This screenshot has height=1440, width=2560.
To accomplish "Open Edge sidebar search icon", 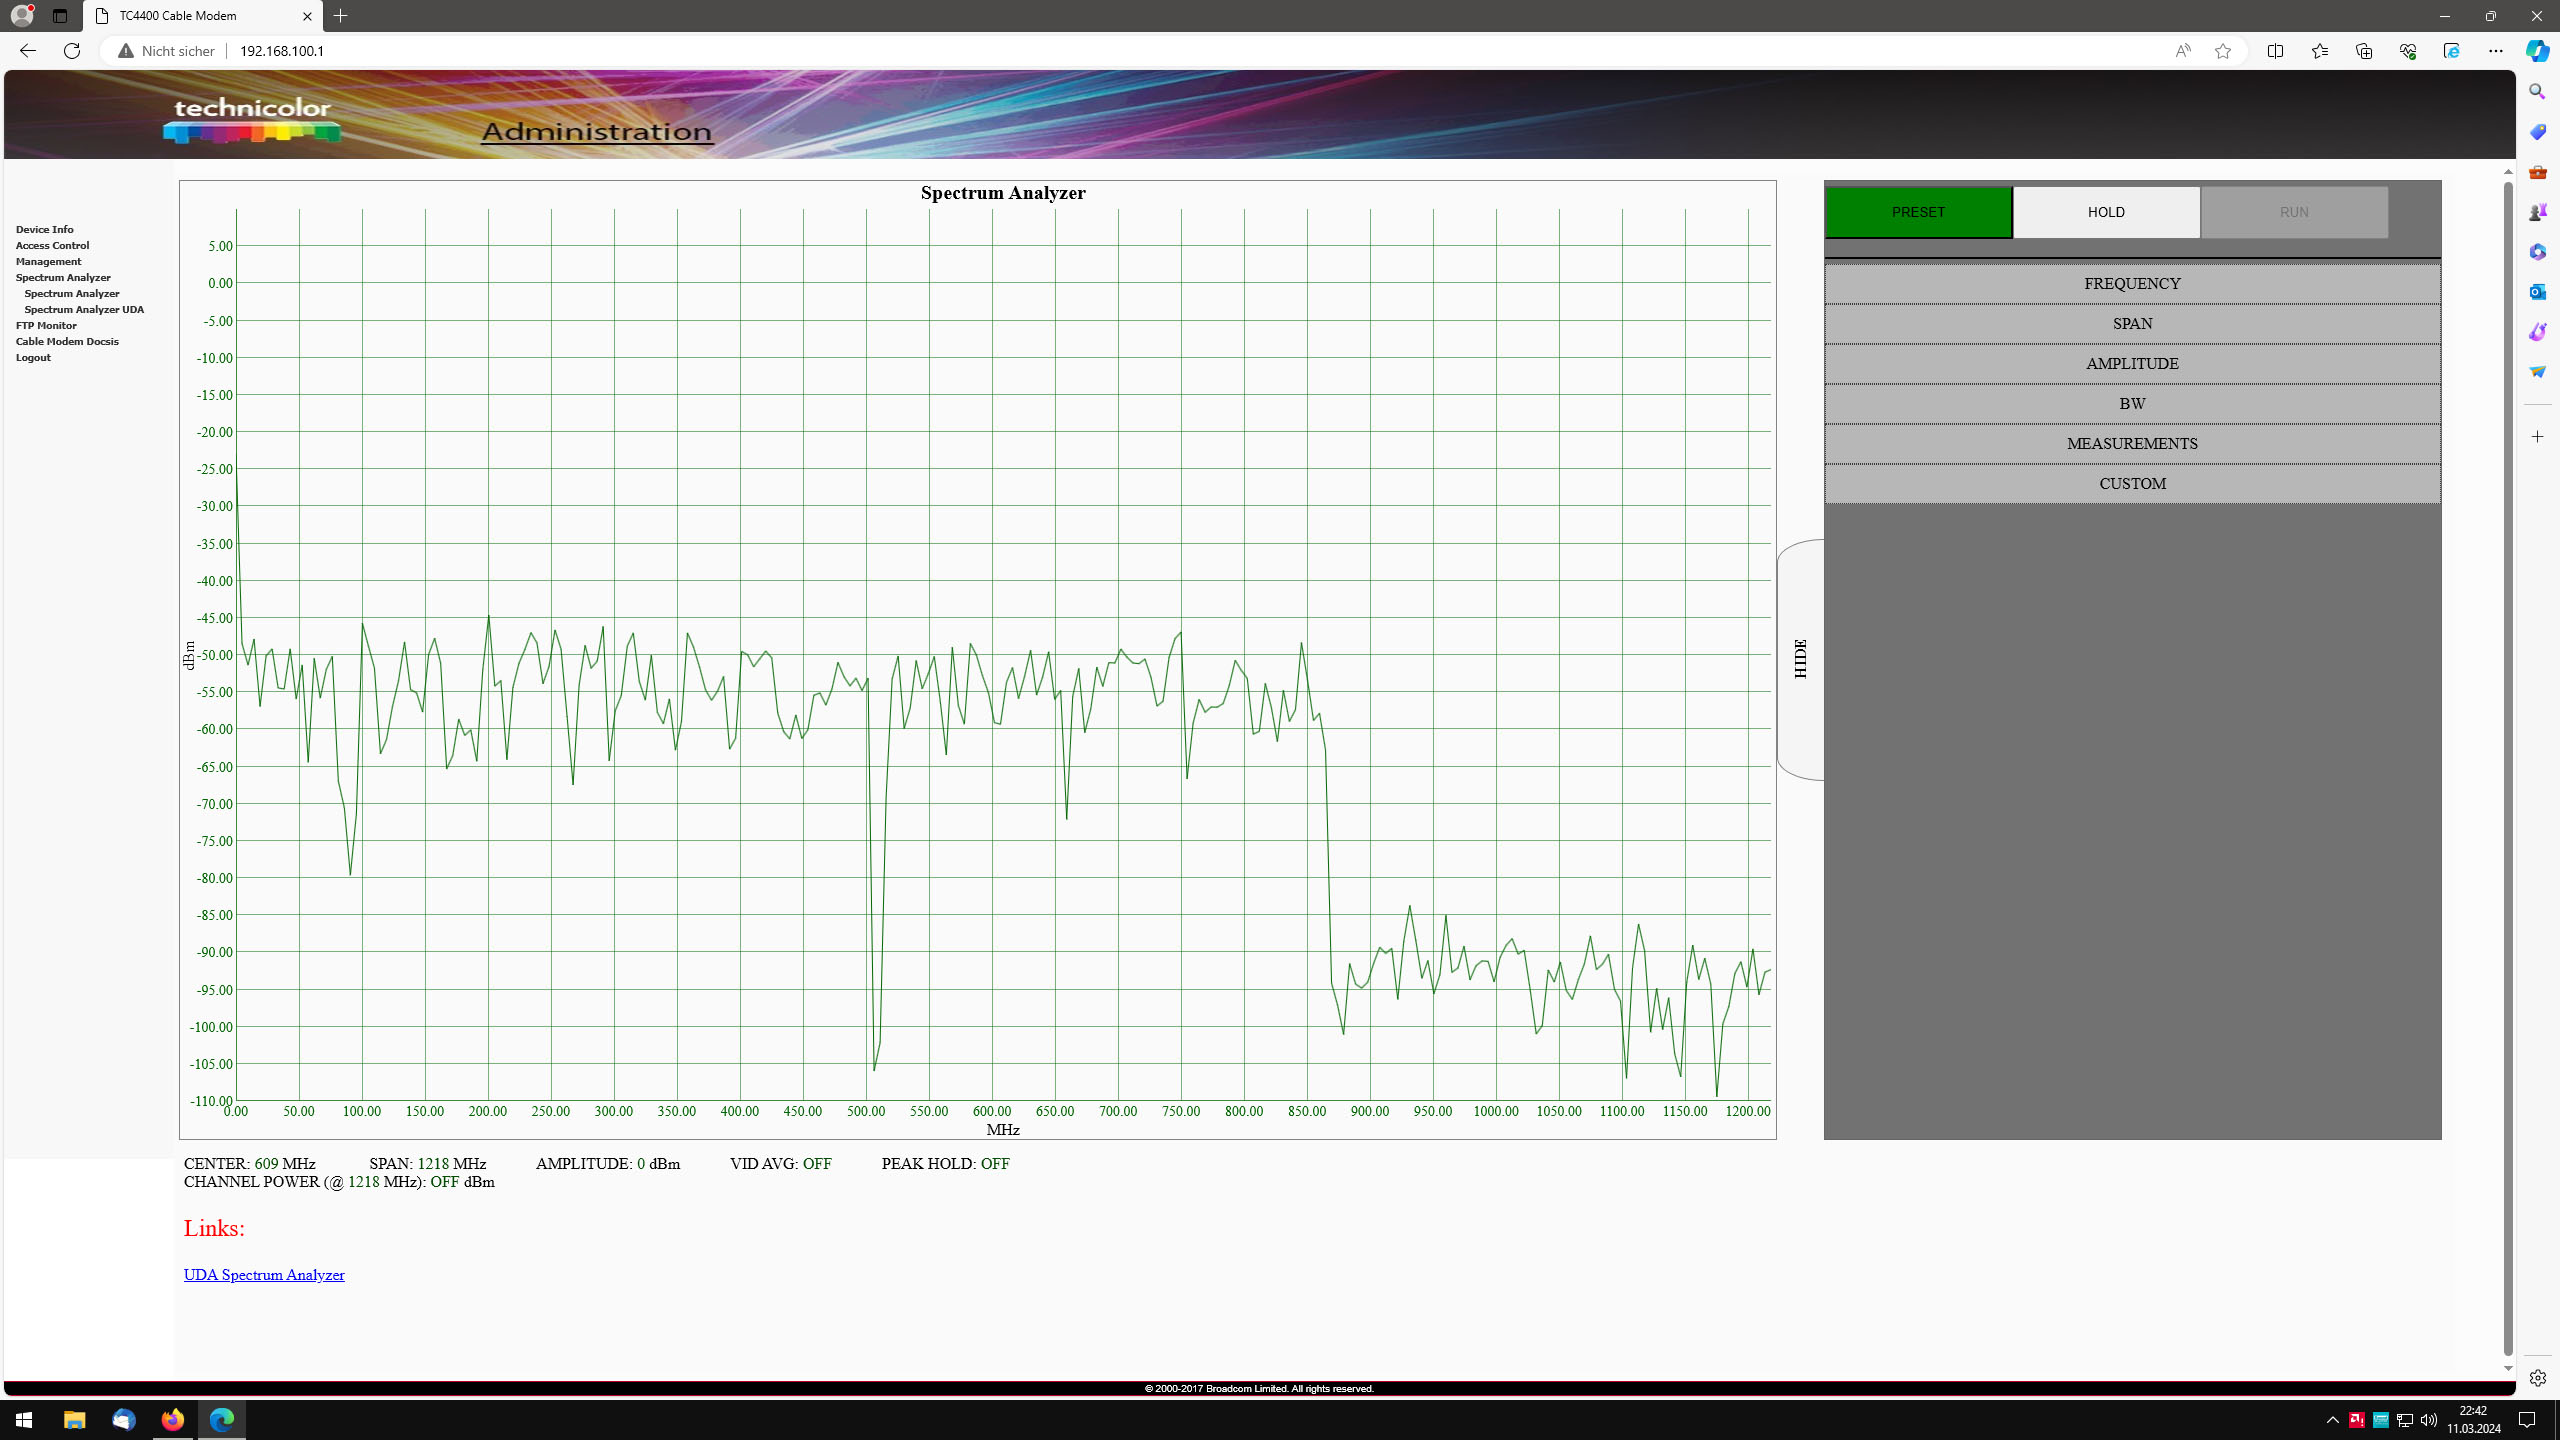I will click(2537, 92).
